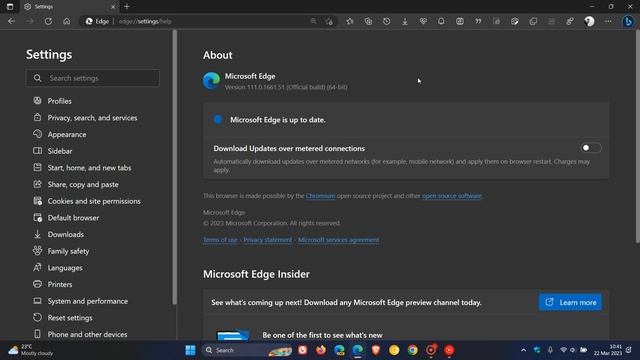Click the Edge version number text
Screen dimensions: 640x360
point(286,87)
